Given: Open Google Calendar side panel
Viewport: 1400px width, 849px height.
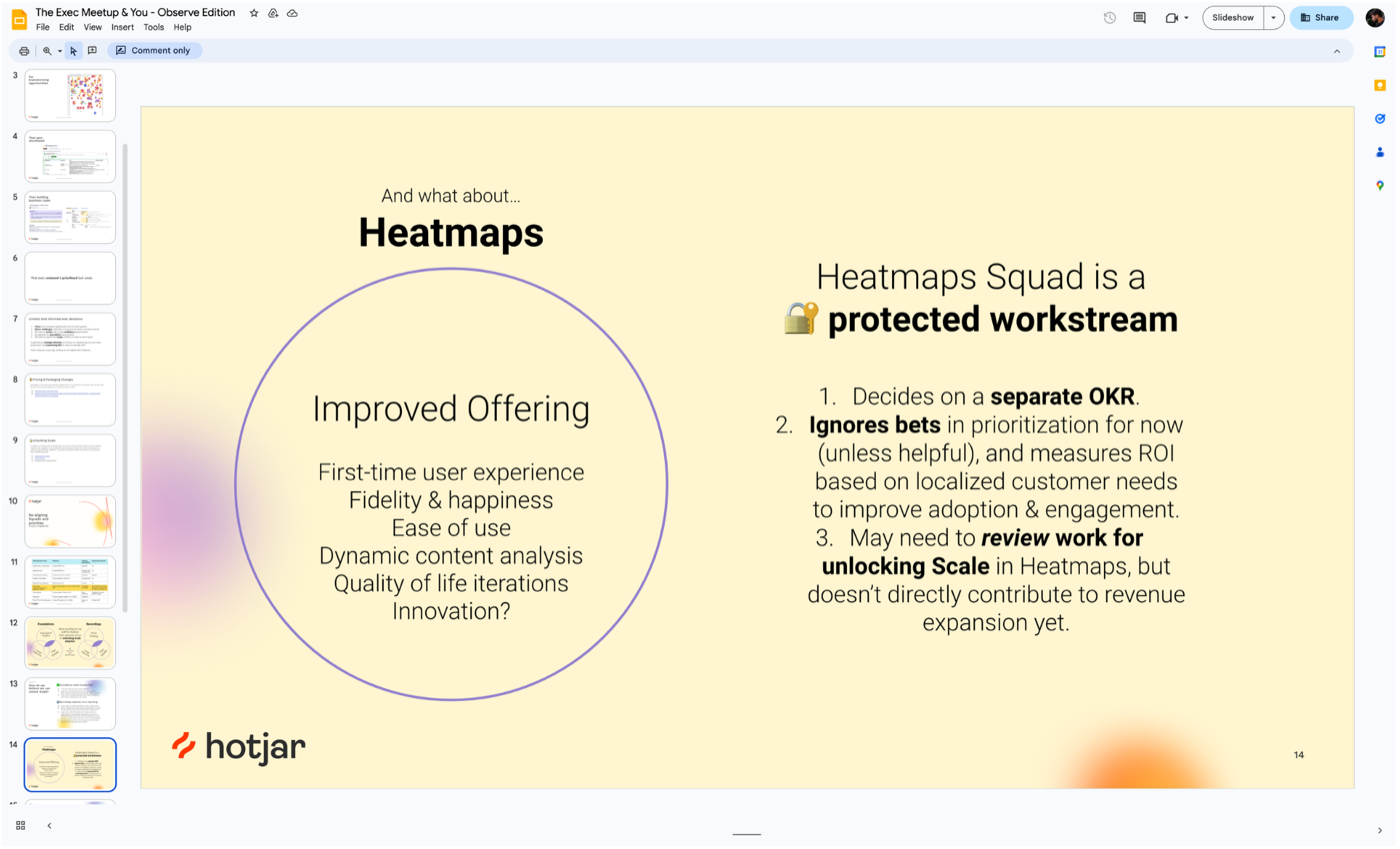Looking at the screenshot, I should click(1380, 52).
